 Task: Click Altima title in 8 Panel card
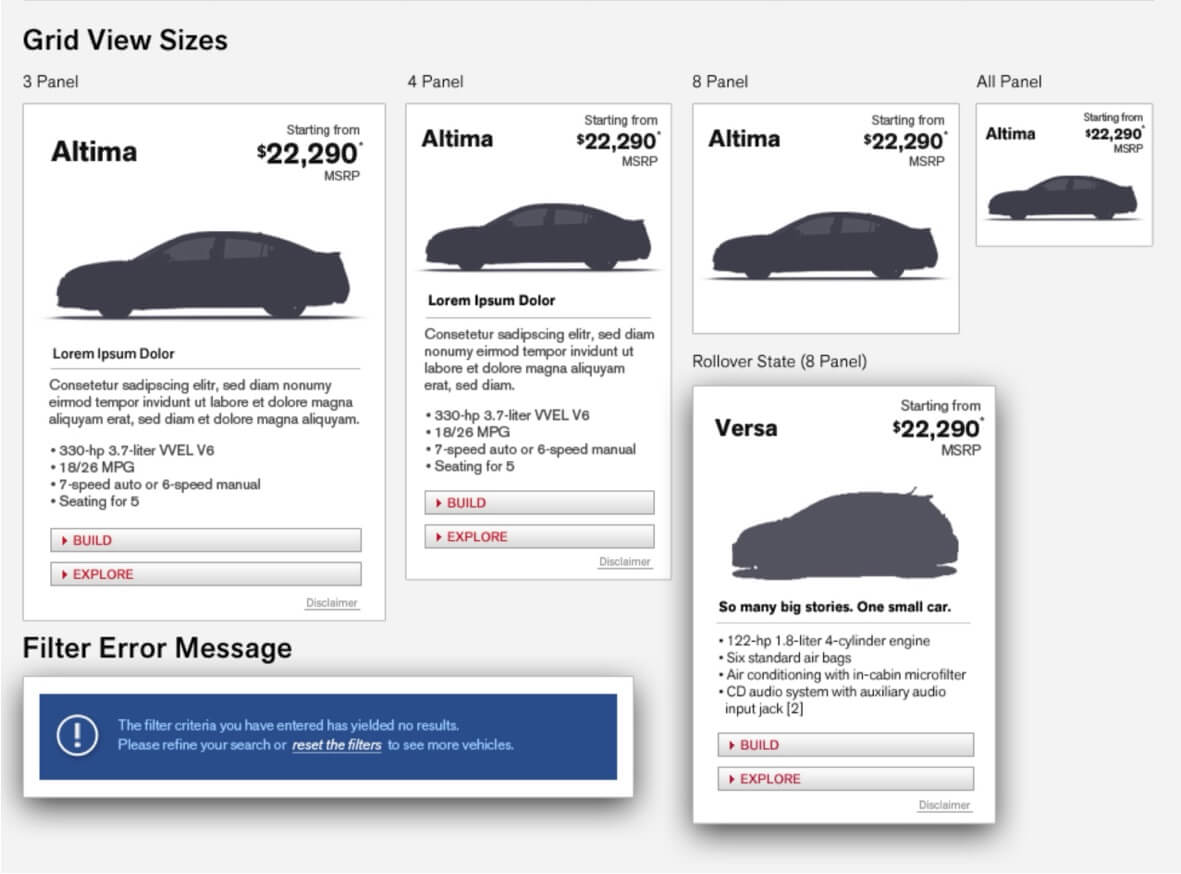coord(744,139)
